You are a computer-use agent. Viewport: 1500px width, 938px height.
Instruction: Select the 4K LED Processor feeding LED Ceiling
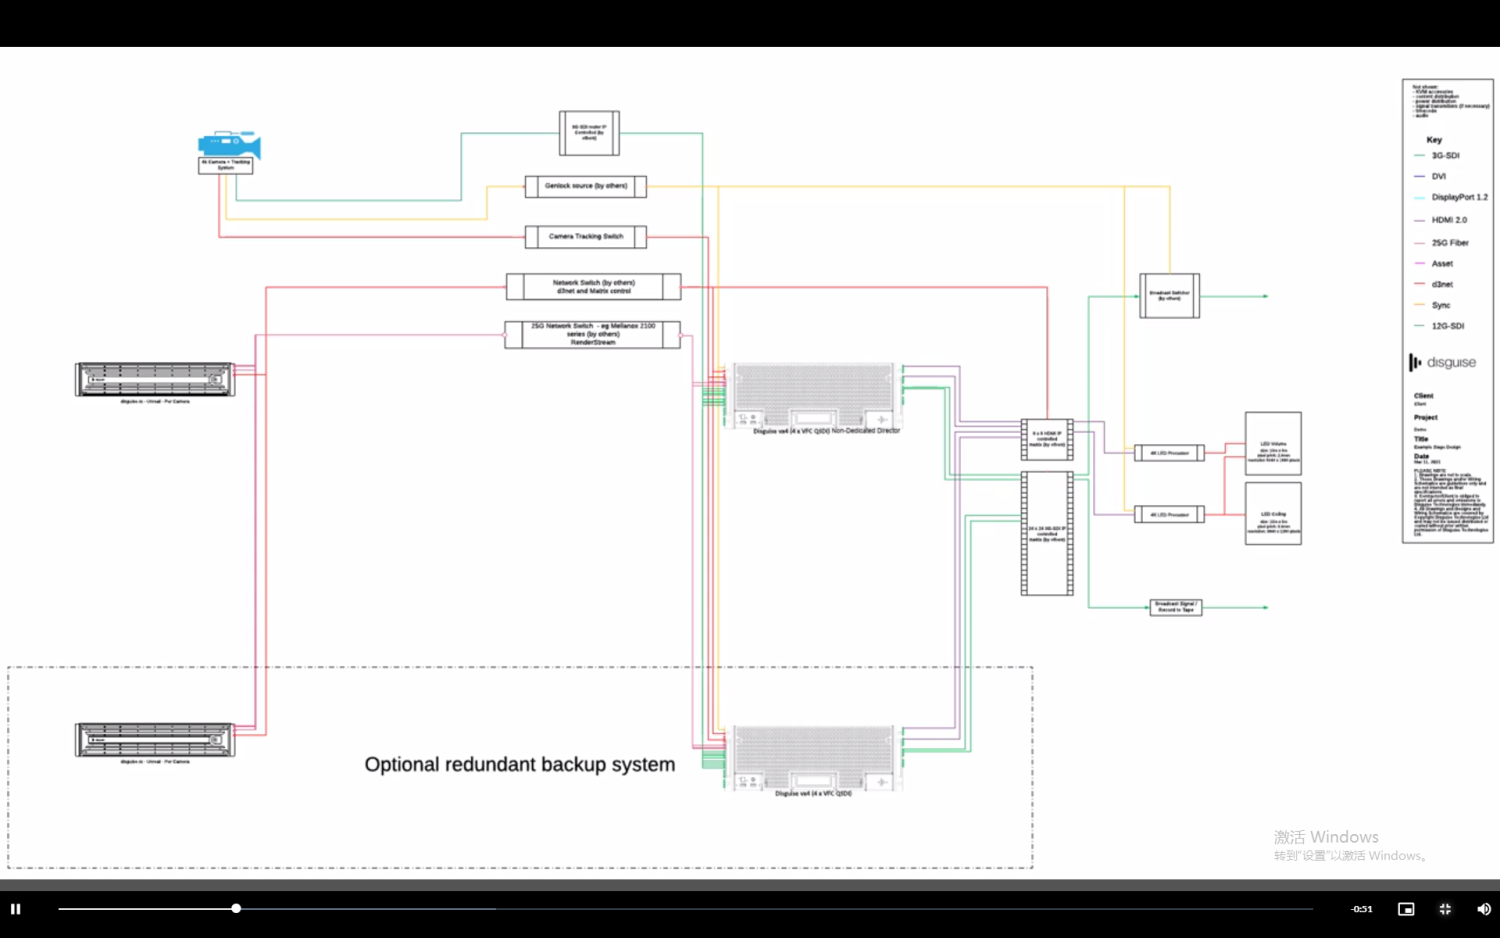(x=1169, y=515)
